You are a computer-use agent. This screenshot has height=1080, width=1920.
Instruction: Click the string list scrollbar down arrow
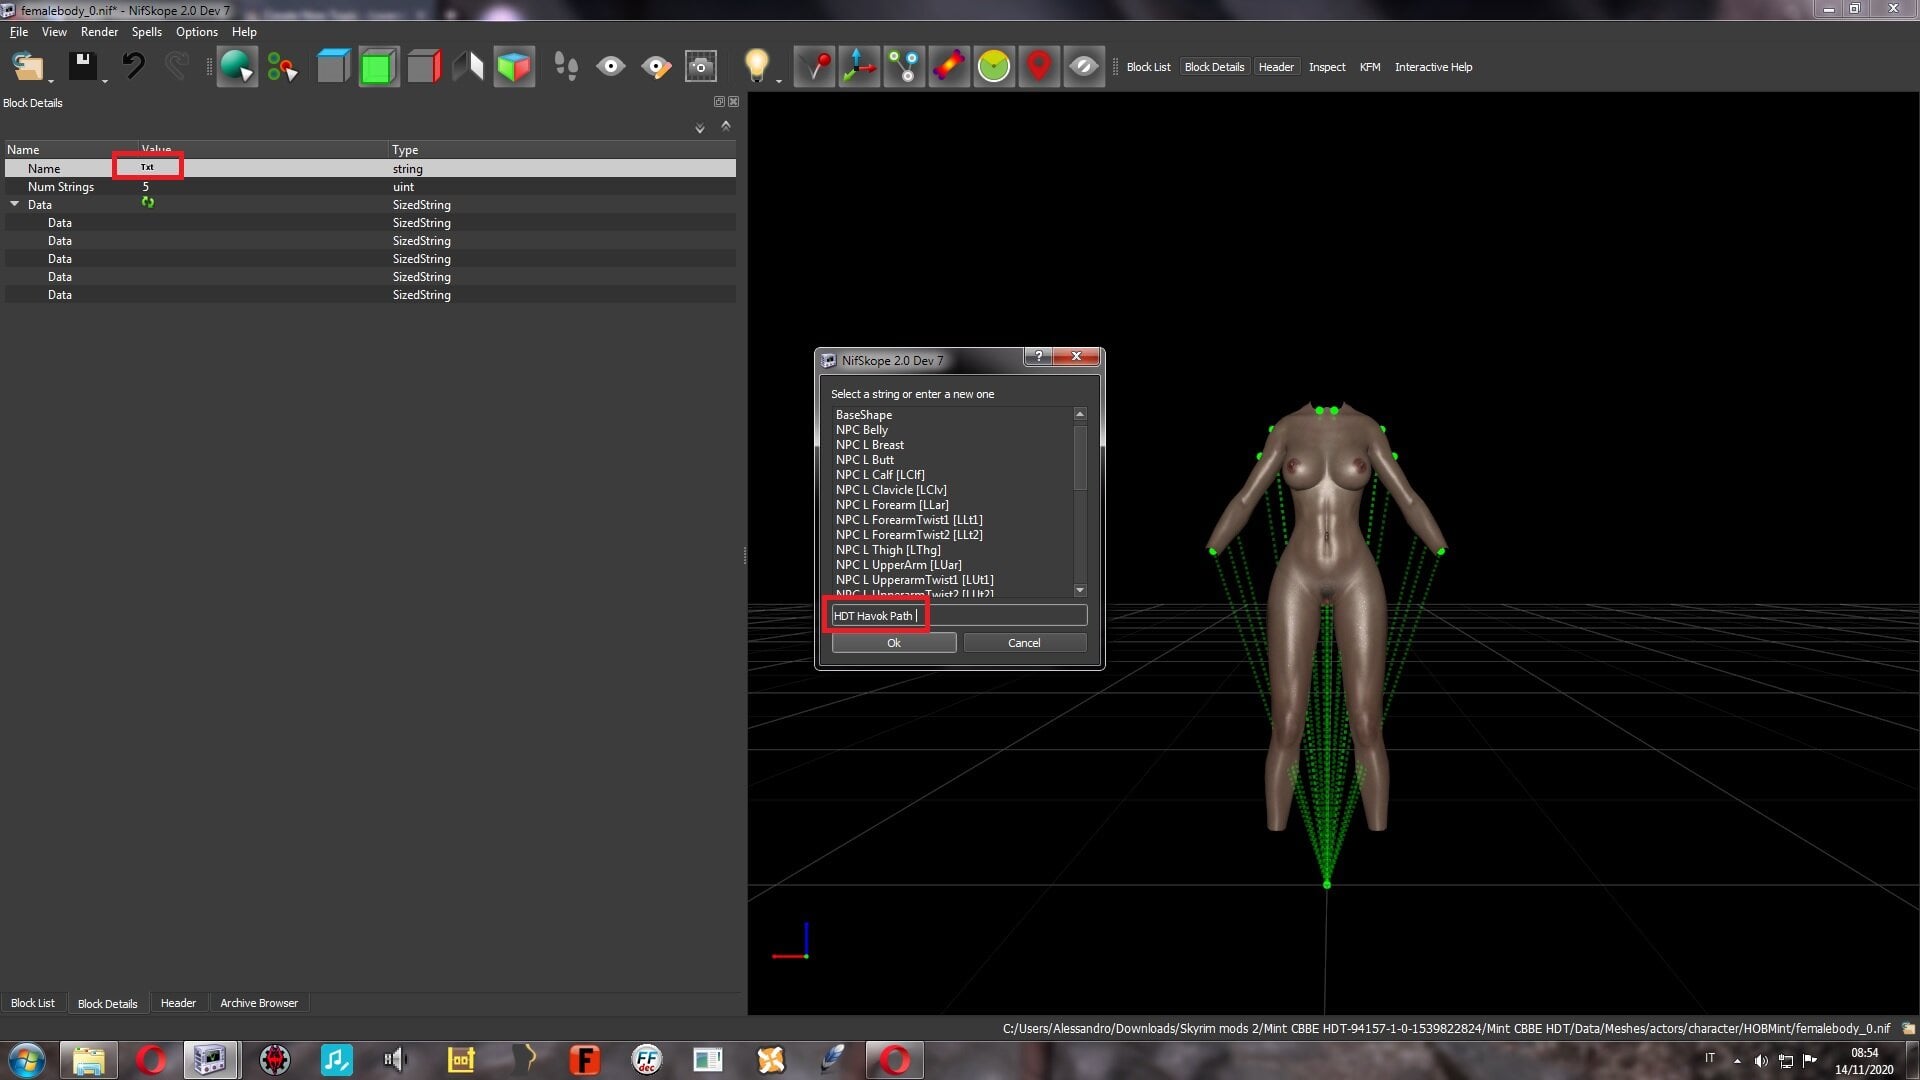click(1080, 591)
